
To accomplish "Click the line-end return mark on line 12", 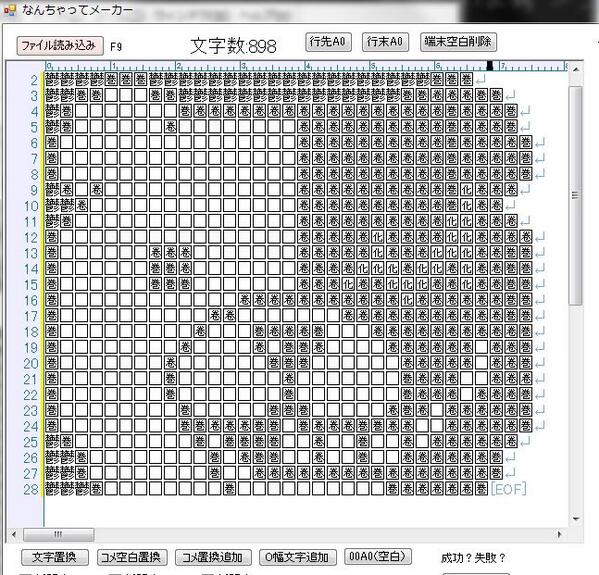I will coord(540,237).
